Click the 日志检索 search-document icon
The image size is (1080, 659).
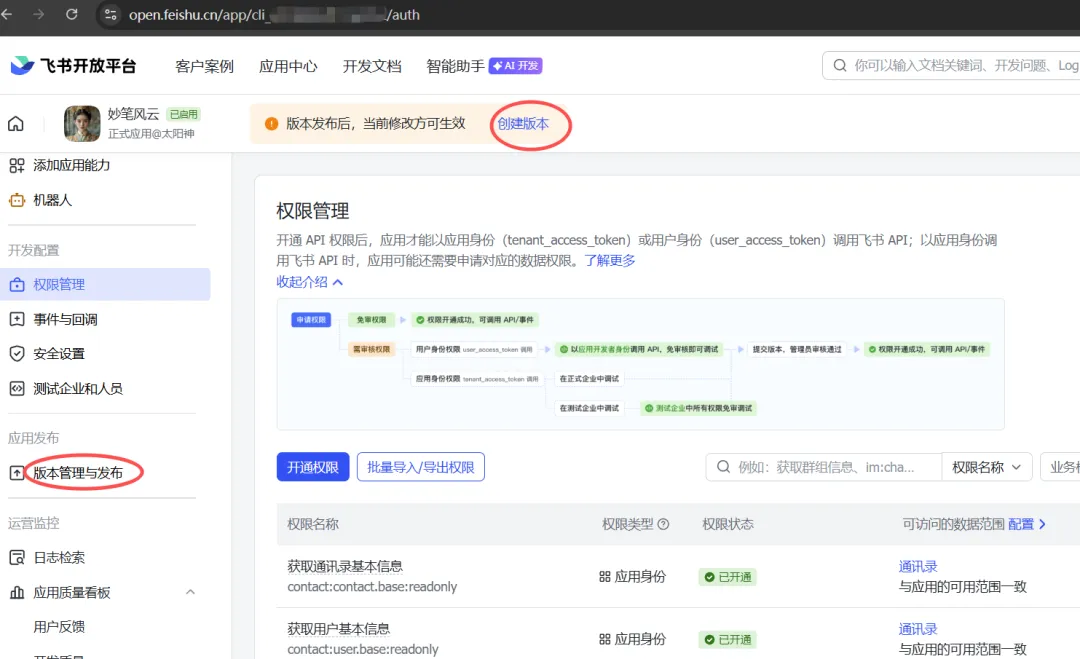tap(17, 558)
